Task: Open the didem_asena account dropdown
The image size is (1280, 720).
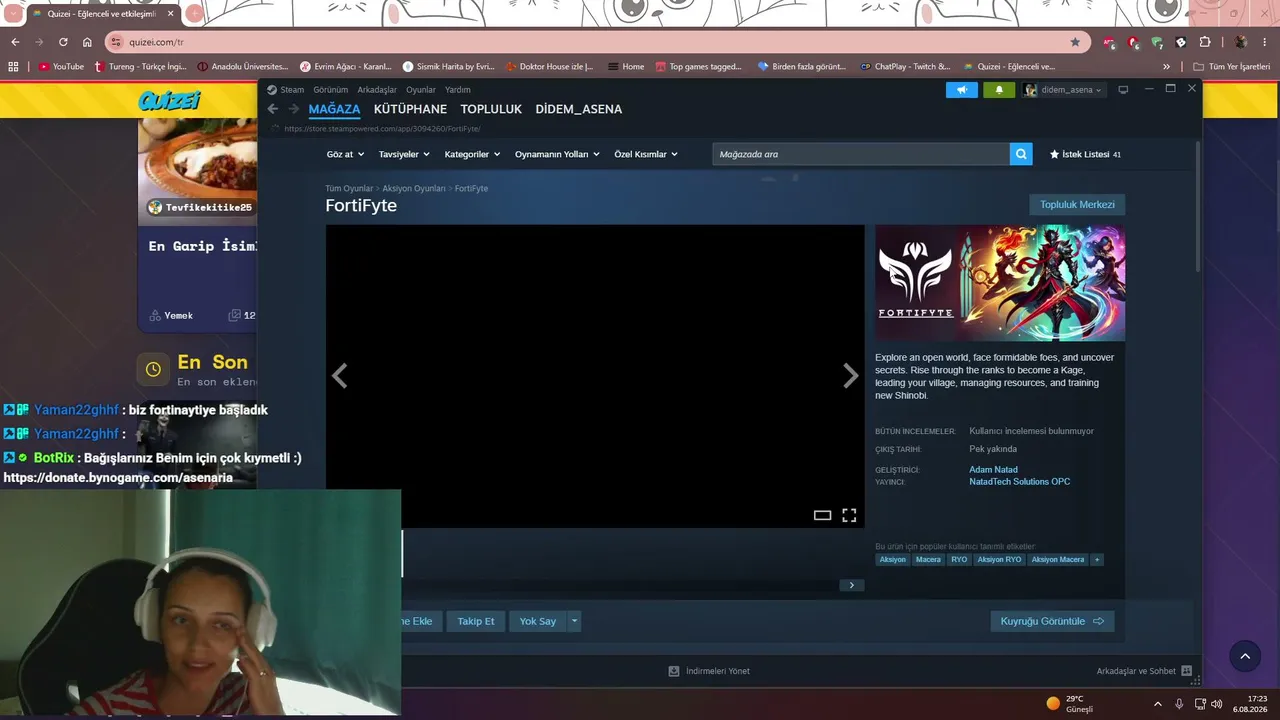Action: 1063,90
